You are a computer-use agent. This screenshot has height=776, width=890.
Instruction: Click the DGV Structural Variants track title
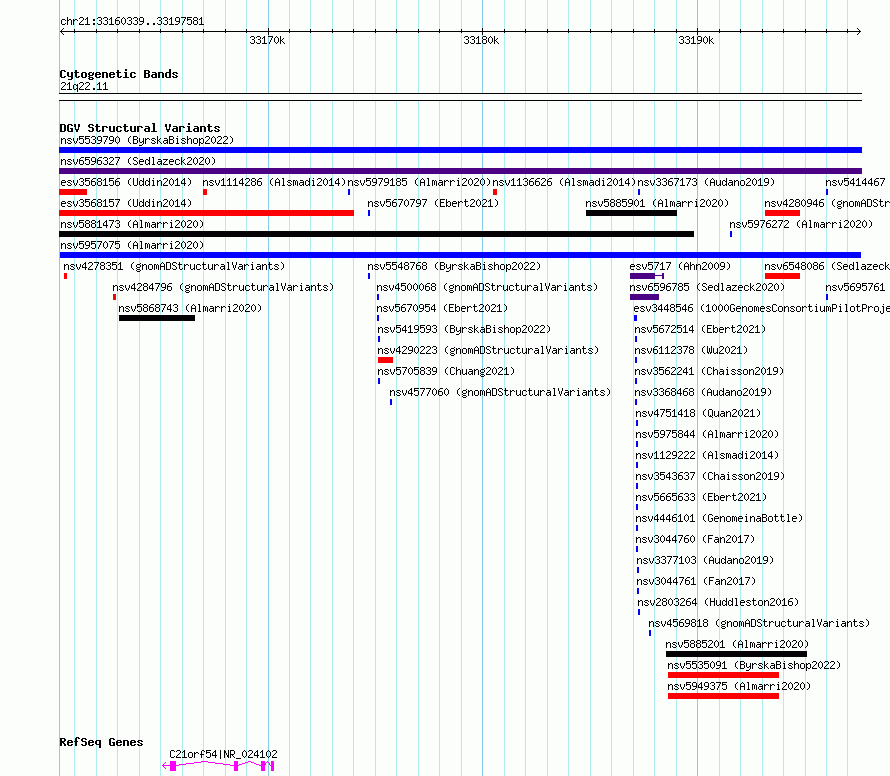(x=140, y=128)
